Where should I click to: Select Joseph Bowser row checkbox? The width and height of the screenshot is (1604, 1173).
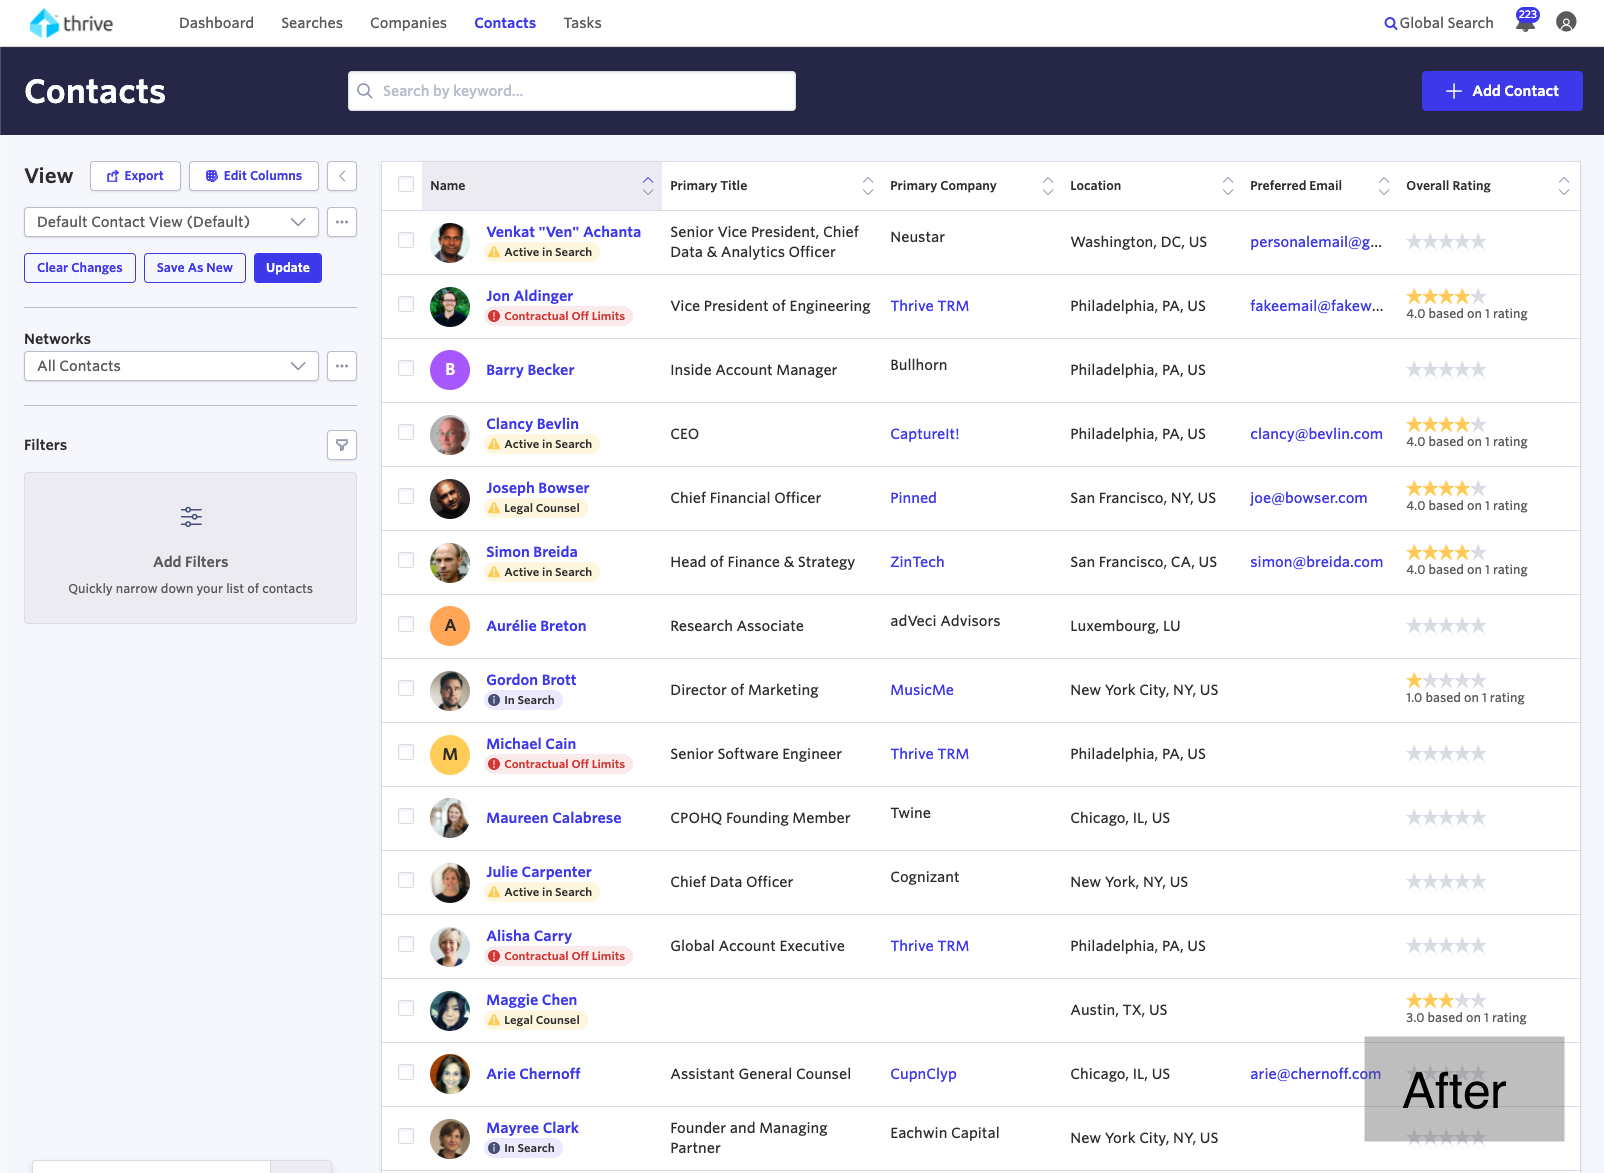[x=406, y=496]
